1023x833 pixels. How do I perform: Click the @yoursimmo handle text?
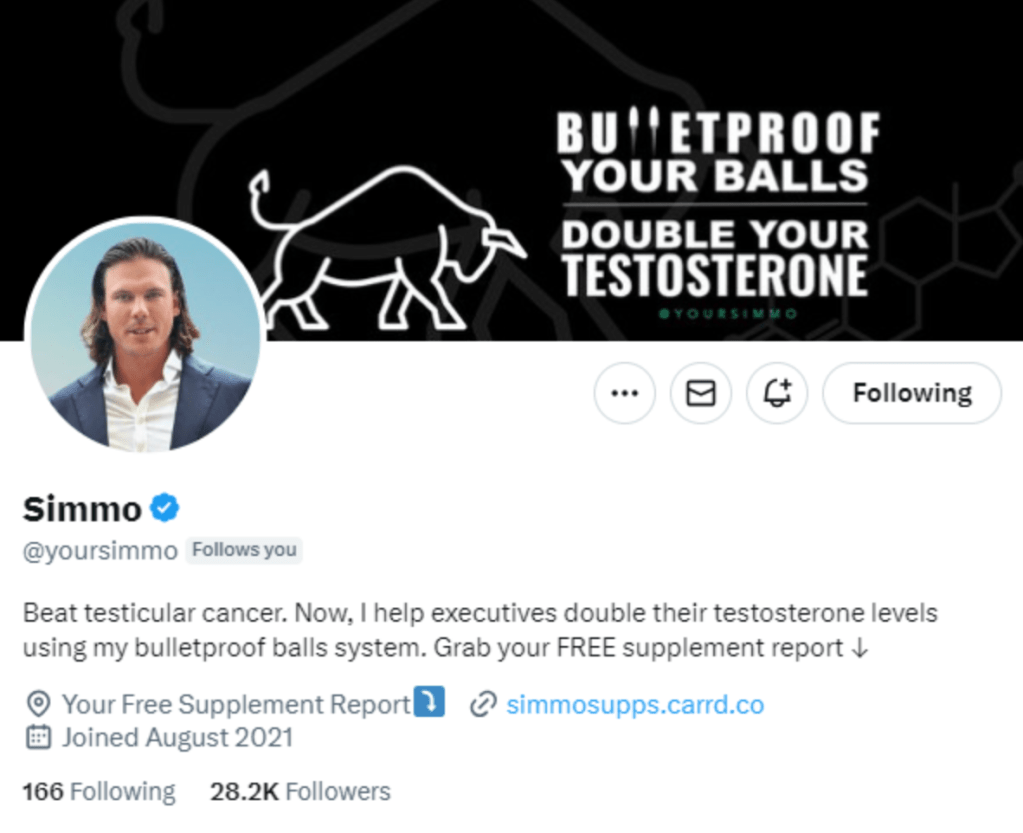(x=100, y=550)
